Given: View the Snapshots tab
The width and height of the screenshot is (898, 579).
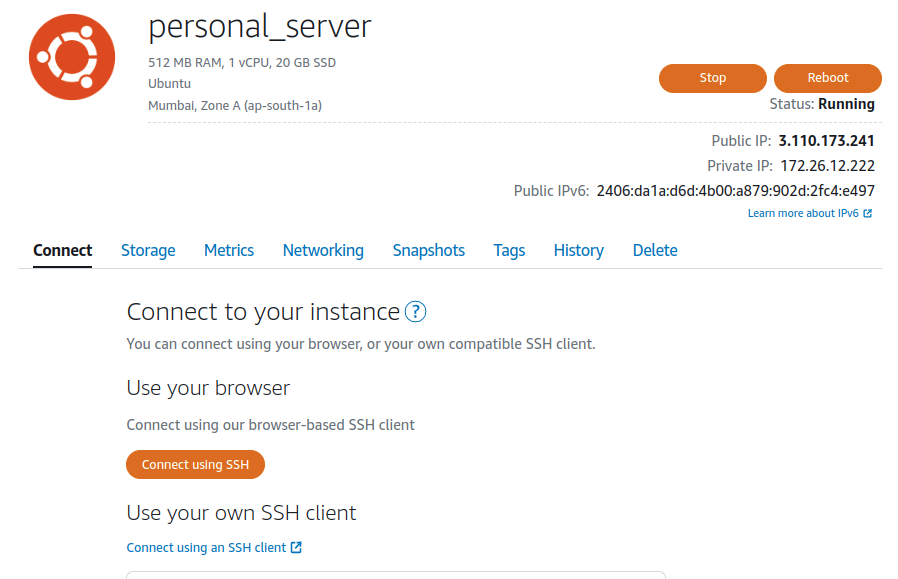Looking at the screenshot, I should 428,250.
